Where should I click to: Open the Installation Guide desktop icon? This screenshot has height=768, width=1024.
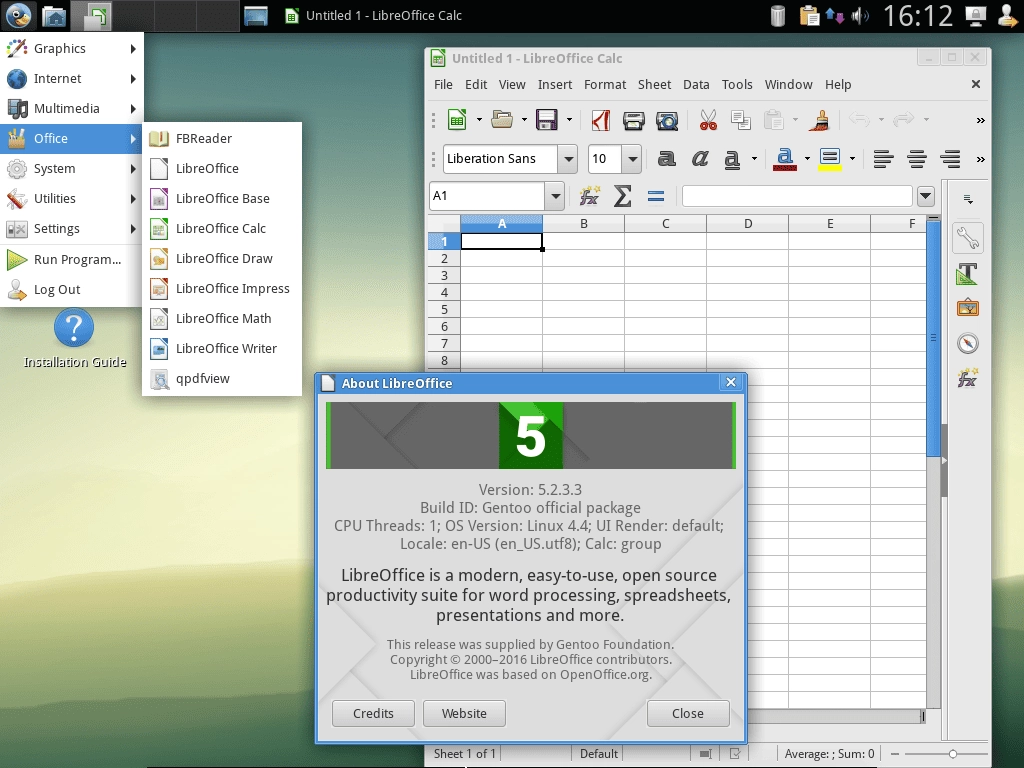(x=74, y=339)
